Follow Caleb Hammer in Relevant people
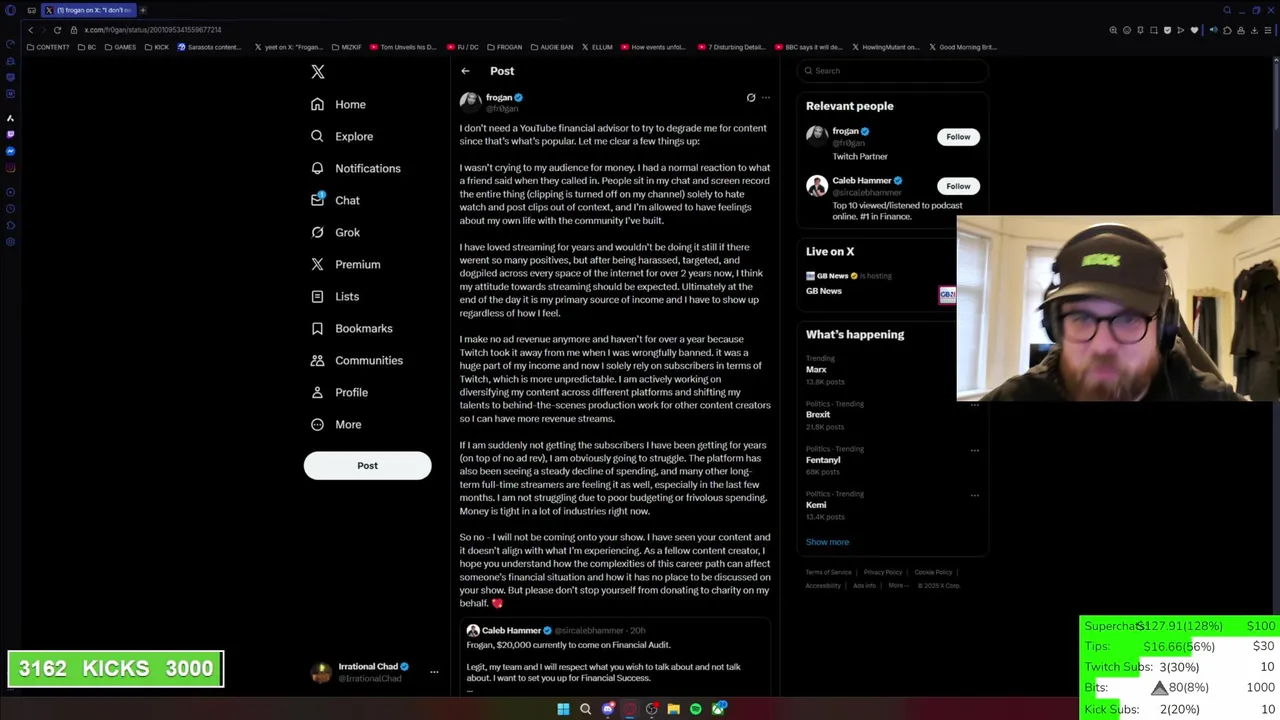The image size is (1280, 720). pyautogui.click(x=958, y=186)
